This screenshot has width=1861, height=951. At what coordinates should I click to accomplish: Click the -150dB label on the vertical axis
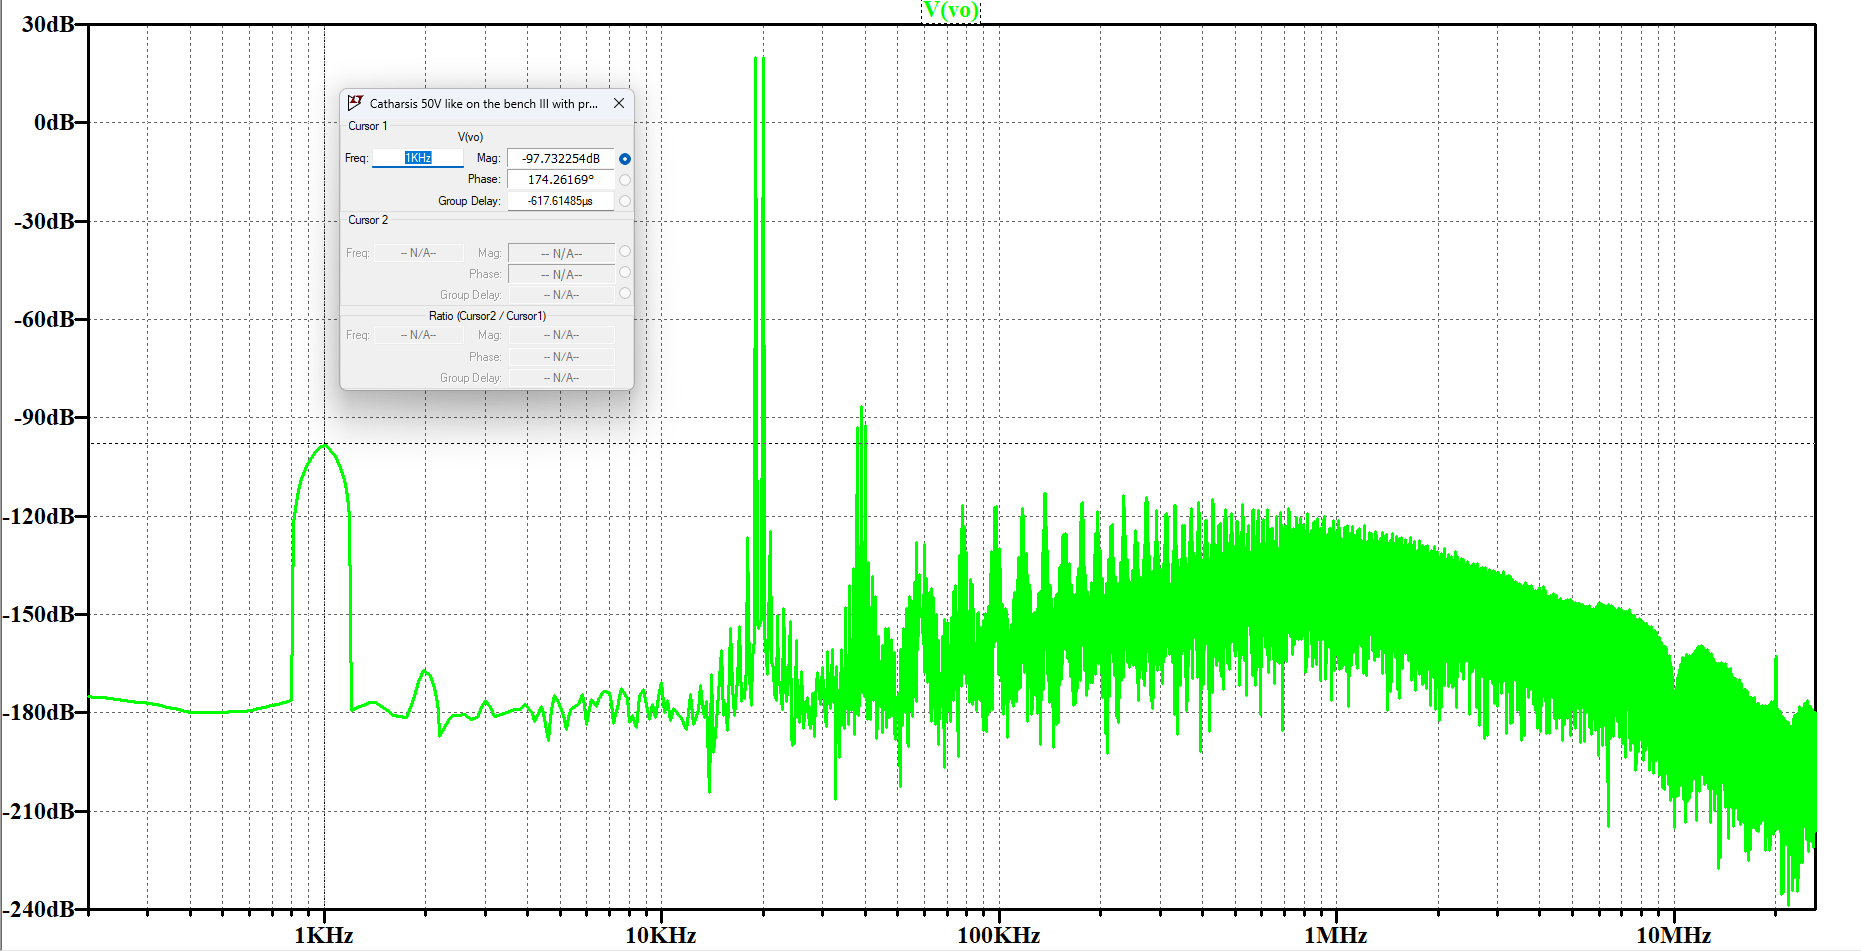(39, 614)
